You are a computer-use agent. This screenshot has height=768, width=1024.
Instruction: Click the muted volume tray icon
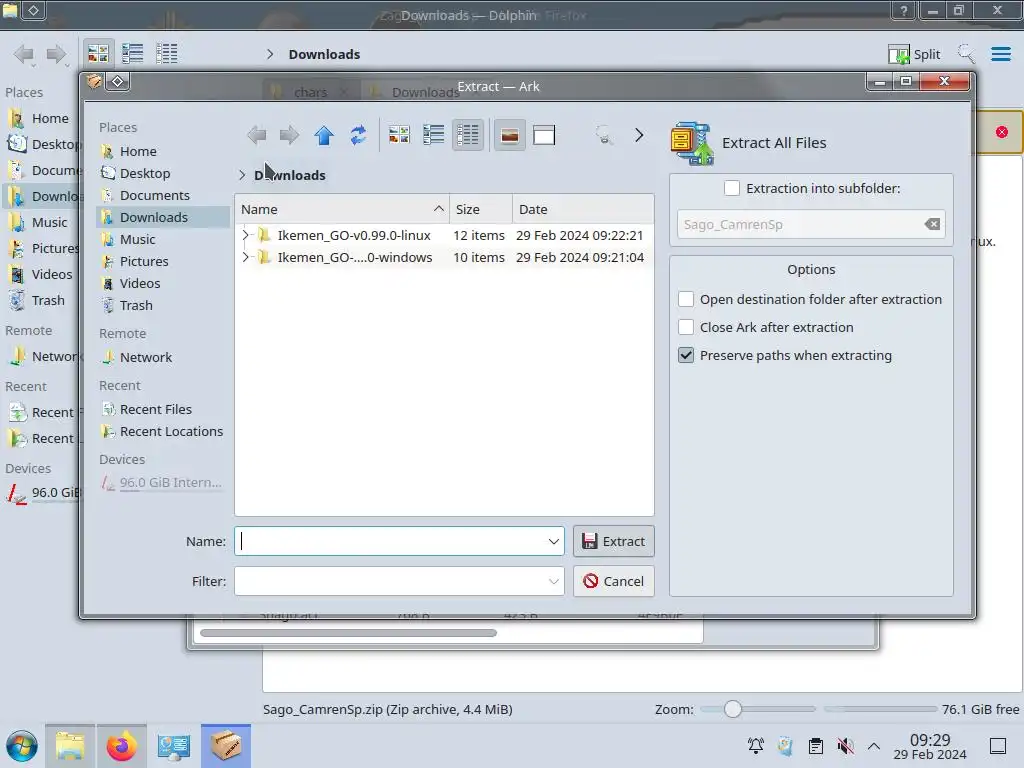845,746
